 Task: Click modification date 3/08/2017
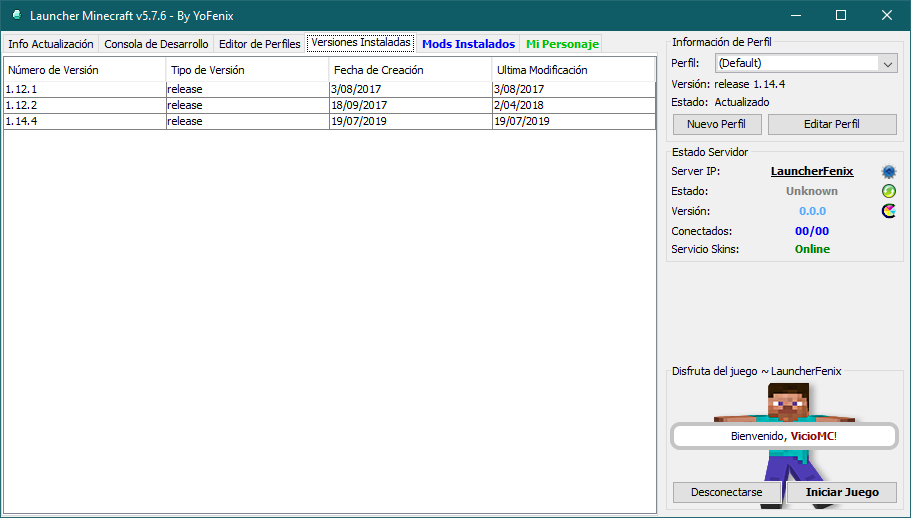tap(519, 89)
